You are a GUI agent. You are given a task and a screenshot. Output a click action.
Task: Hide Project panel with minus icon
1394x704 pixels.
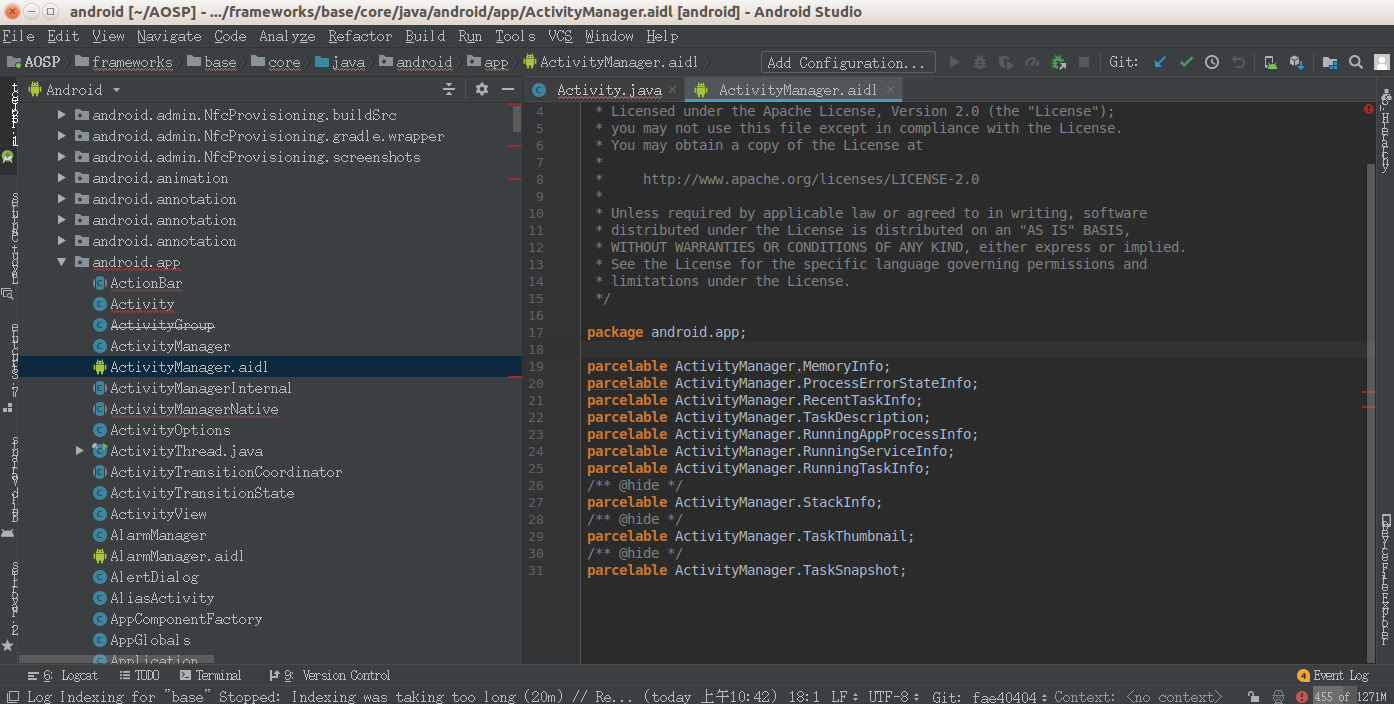(x=508, y=89)
